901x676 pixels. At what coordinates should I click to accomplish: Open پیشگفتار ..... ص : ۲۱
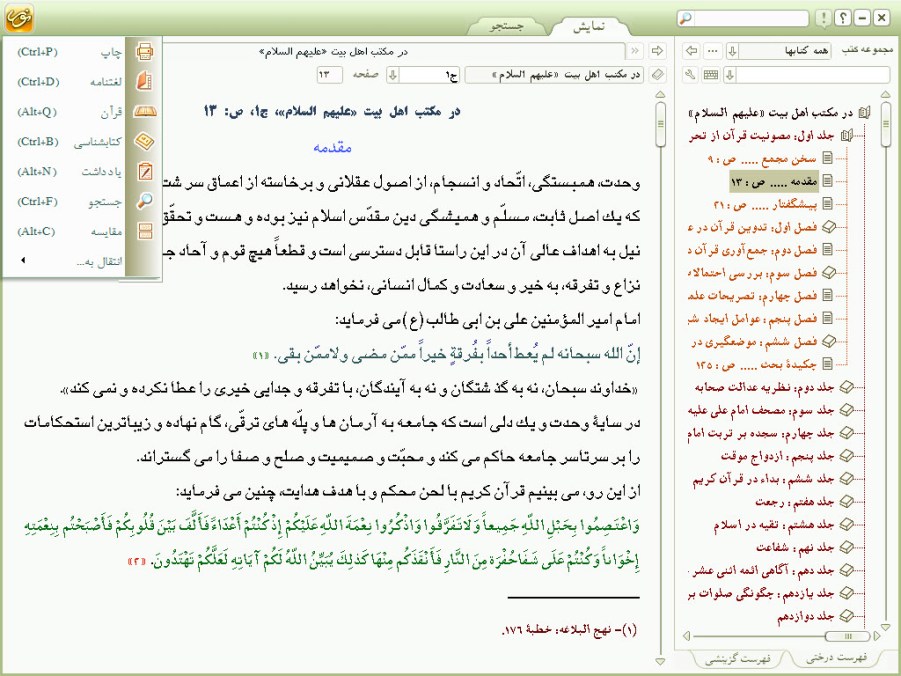tap(765, 204)
